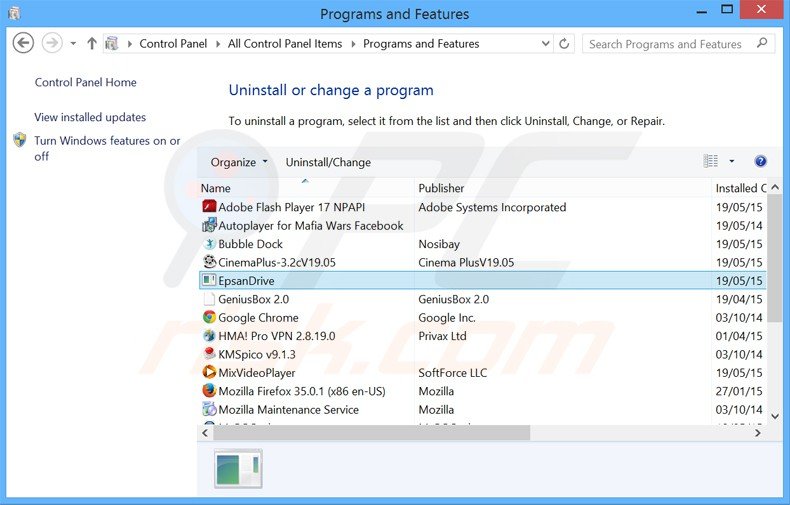Screen dimensions: 790x505
Task: Click SoftForce LLC publisher cell
Action: 452,373
